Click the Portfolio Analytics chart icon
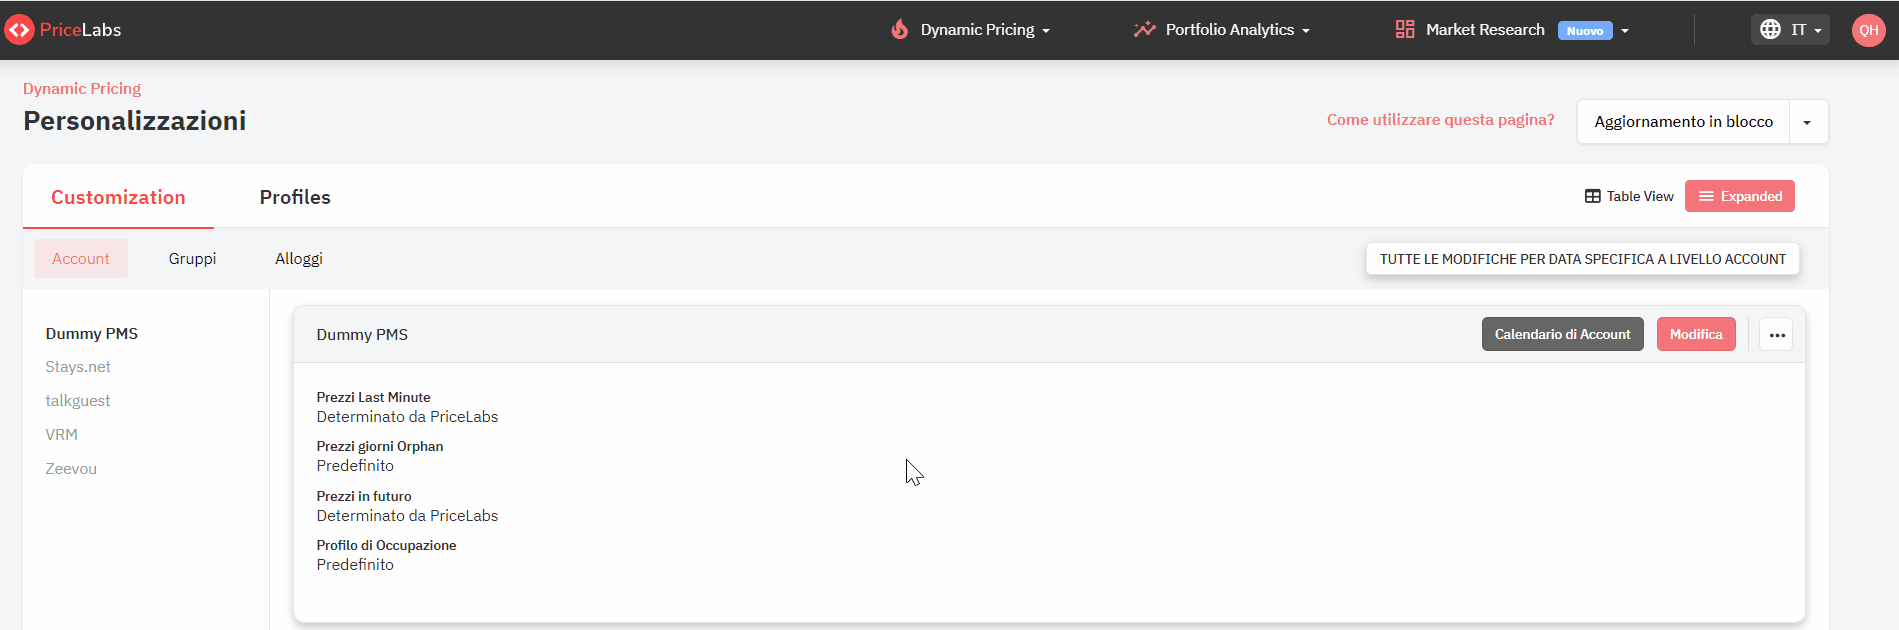This screenshot has width=1899, height=630. click(1144, 30)
